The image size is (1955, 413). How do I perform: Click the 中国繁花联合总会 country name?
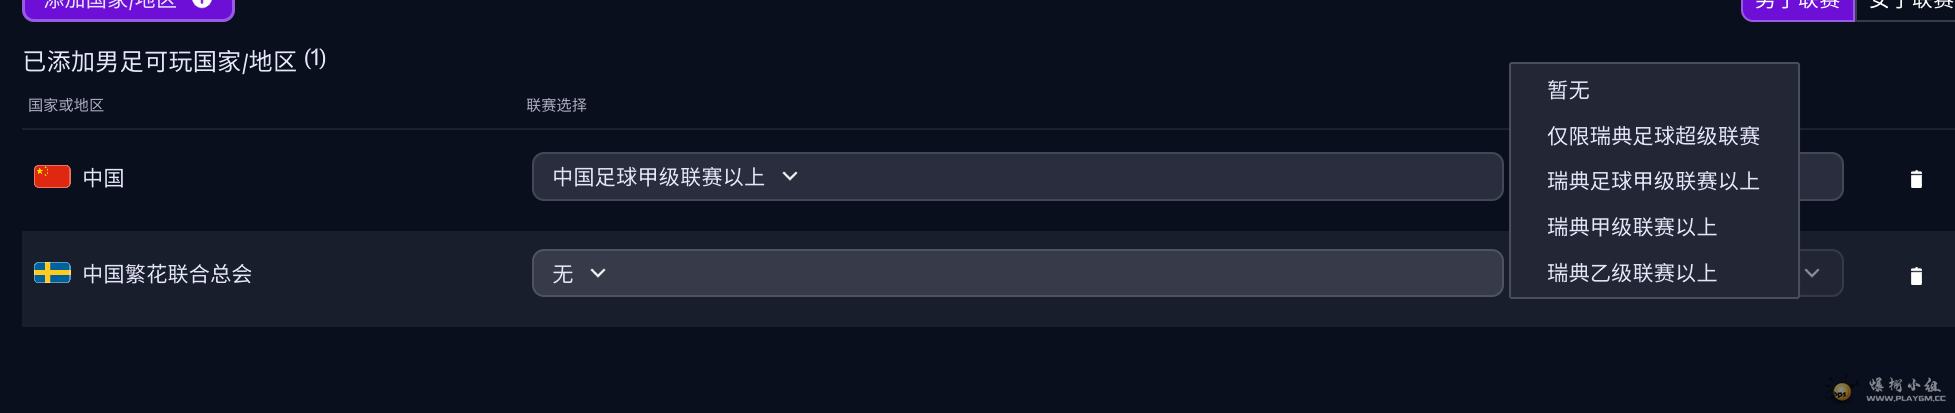click(x=167, y=274)
